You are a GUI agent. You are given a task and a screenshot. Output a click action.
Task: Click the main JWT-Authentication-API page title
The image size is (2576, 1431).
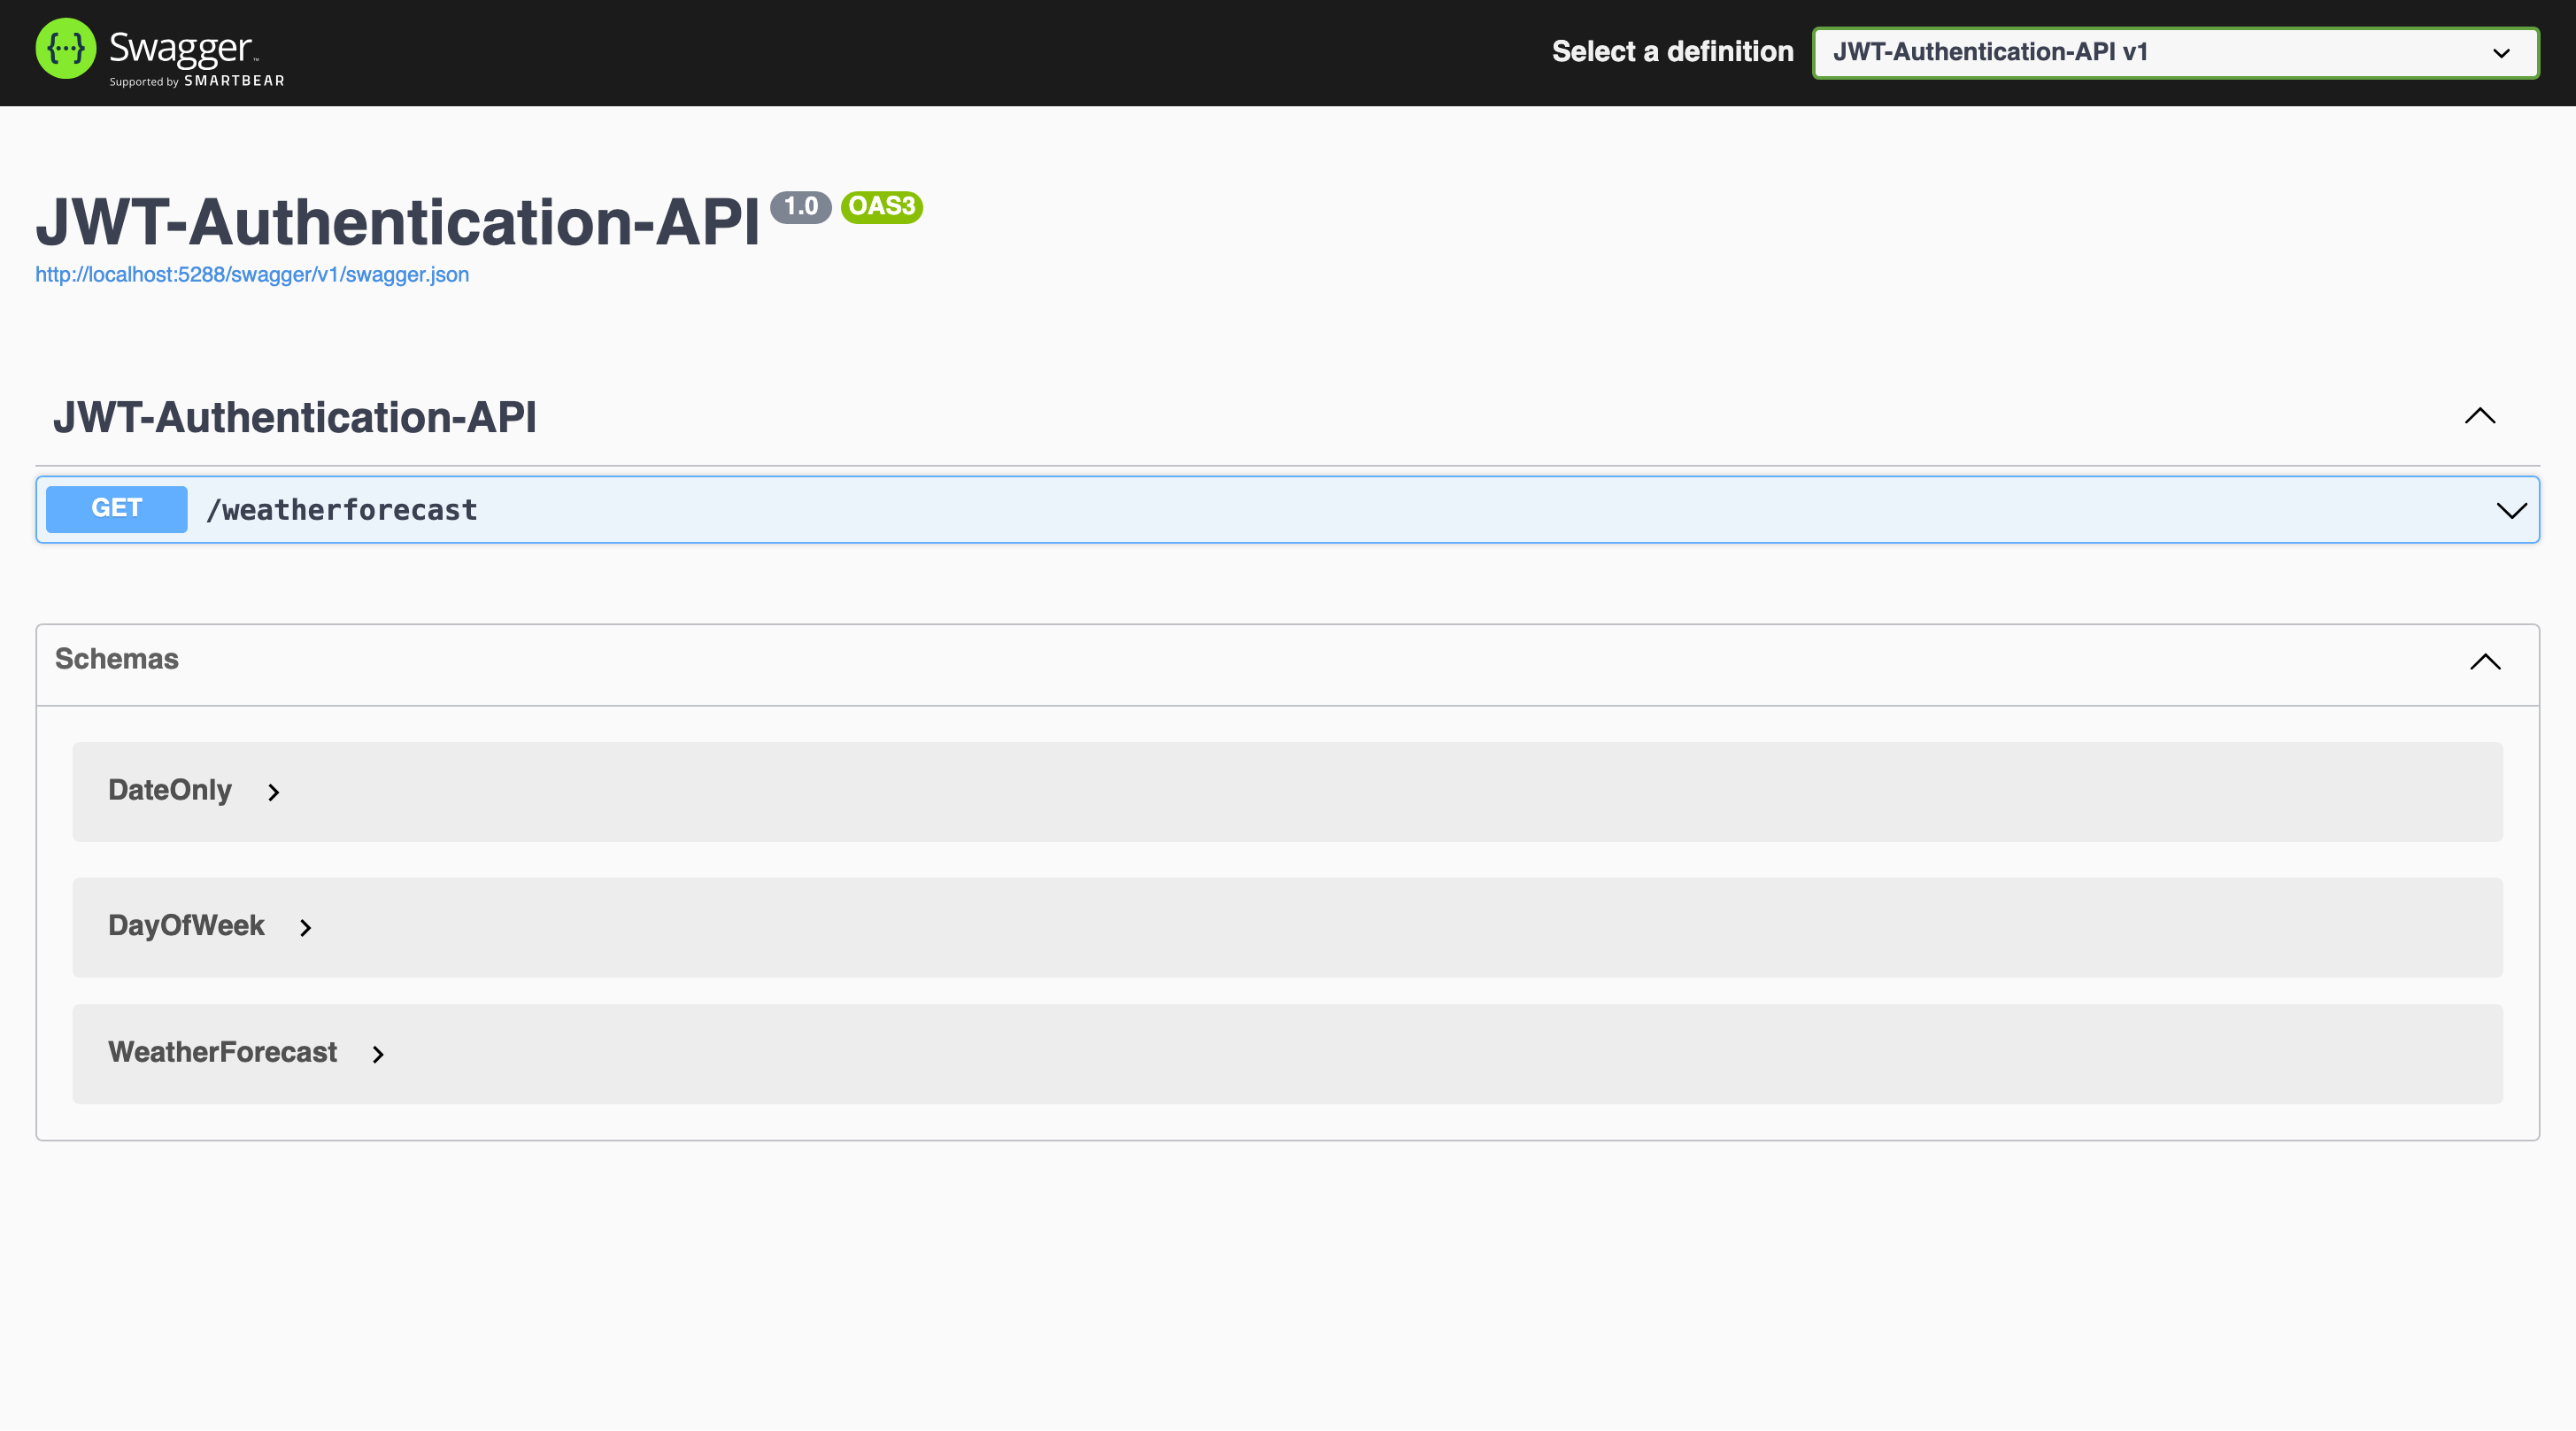pos(398,221)
